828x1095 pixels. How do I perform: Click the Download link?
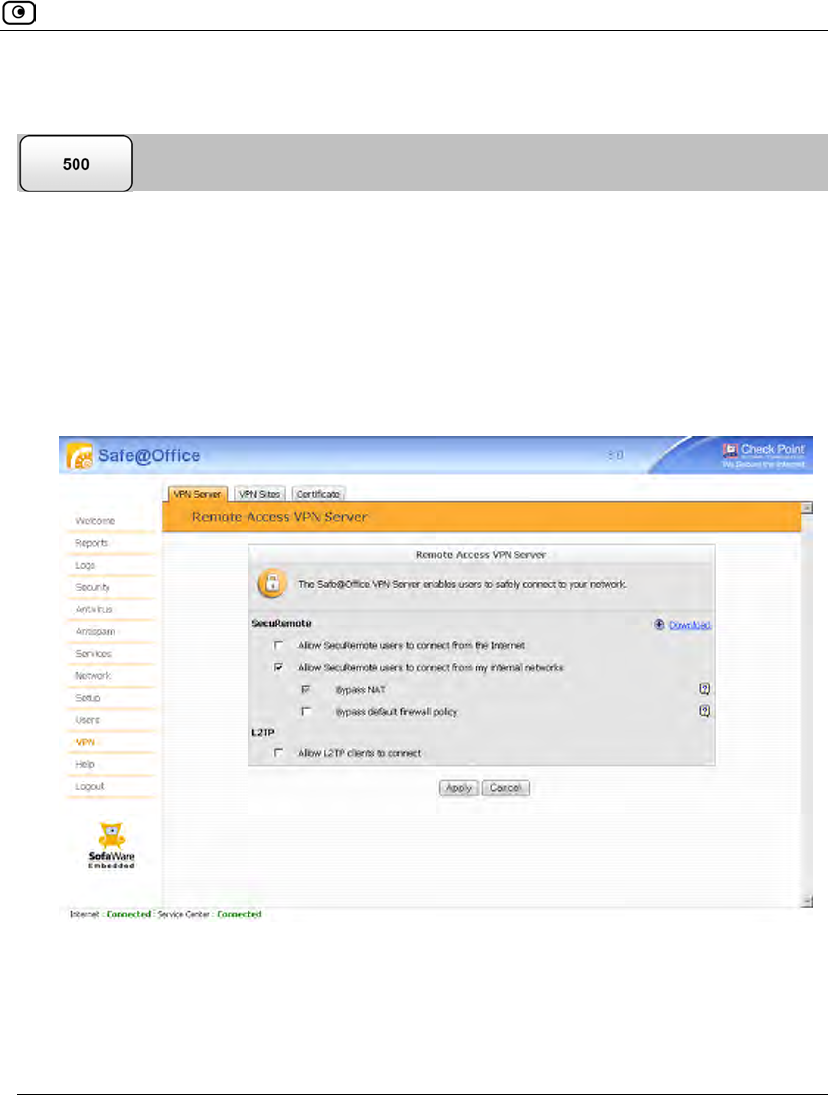pos(690,625)
